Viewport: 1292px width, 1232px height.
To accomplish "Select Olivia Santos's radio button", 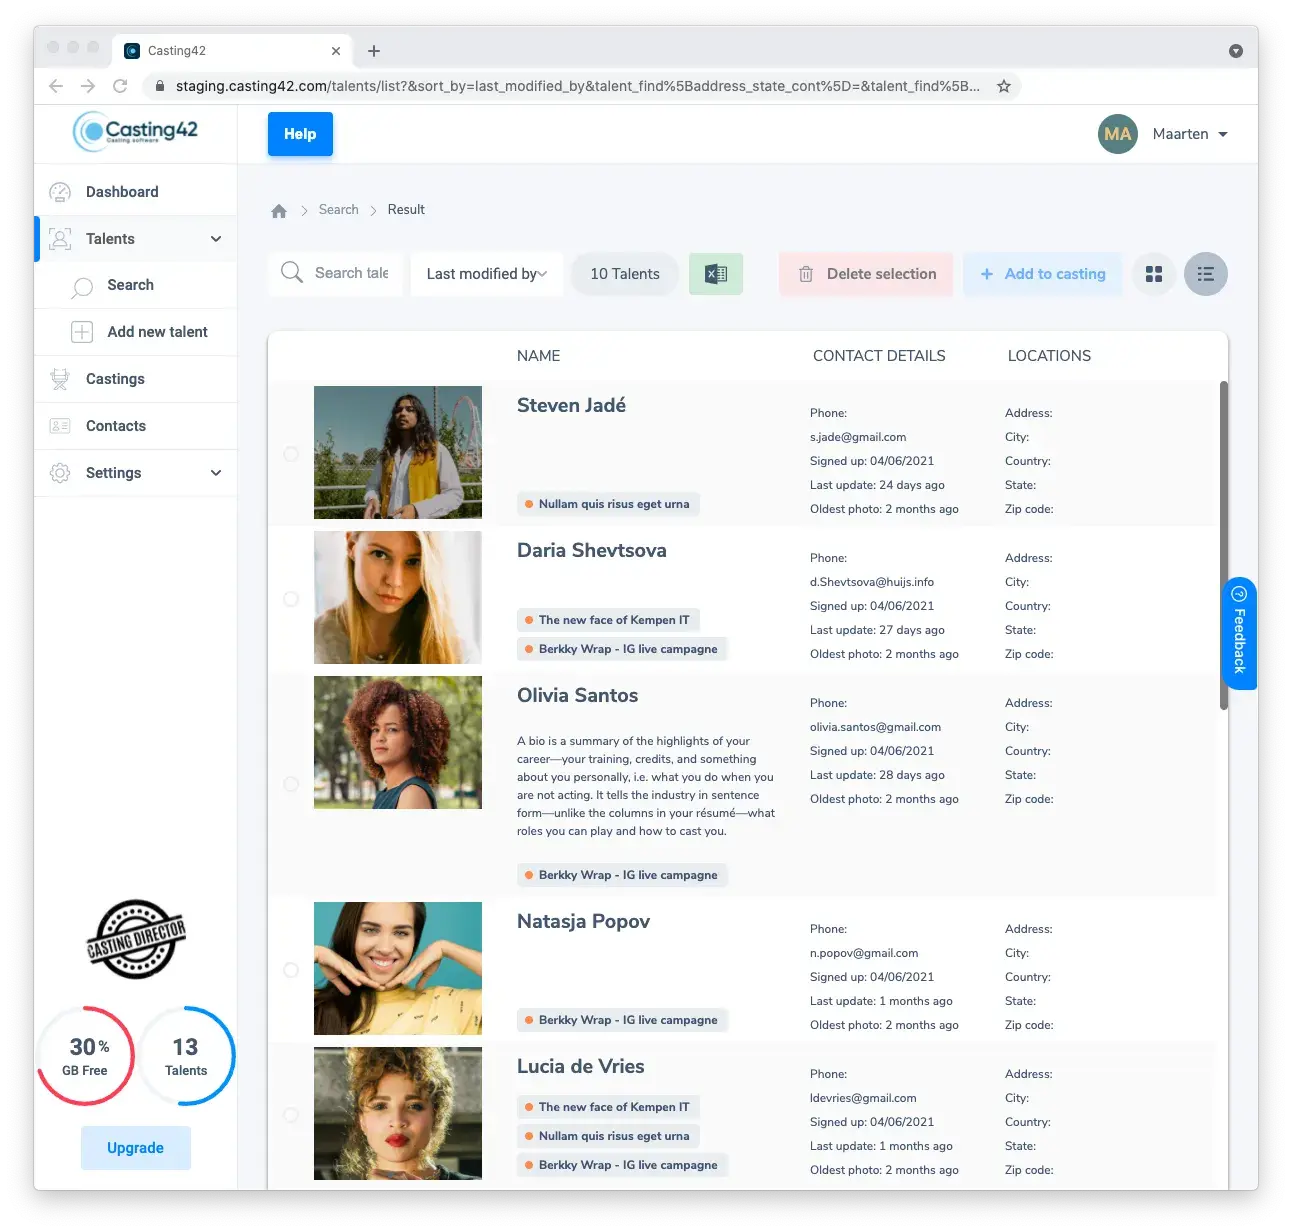I will click(x=291, y=784).
